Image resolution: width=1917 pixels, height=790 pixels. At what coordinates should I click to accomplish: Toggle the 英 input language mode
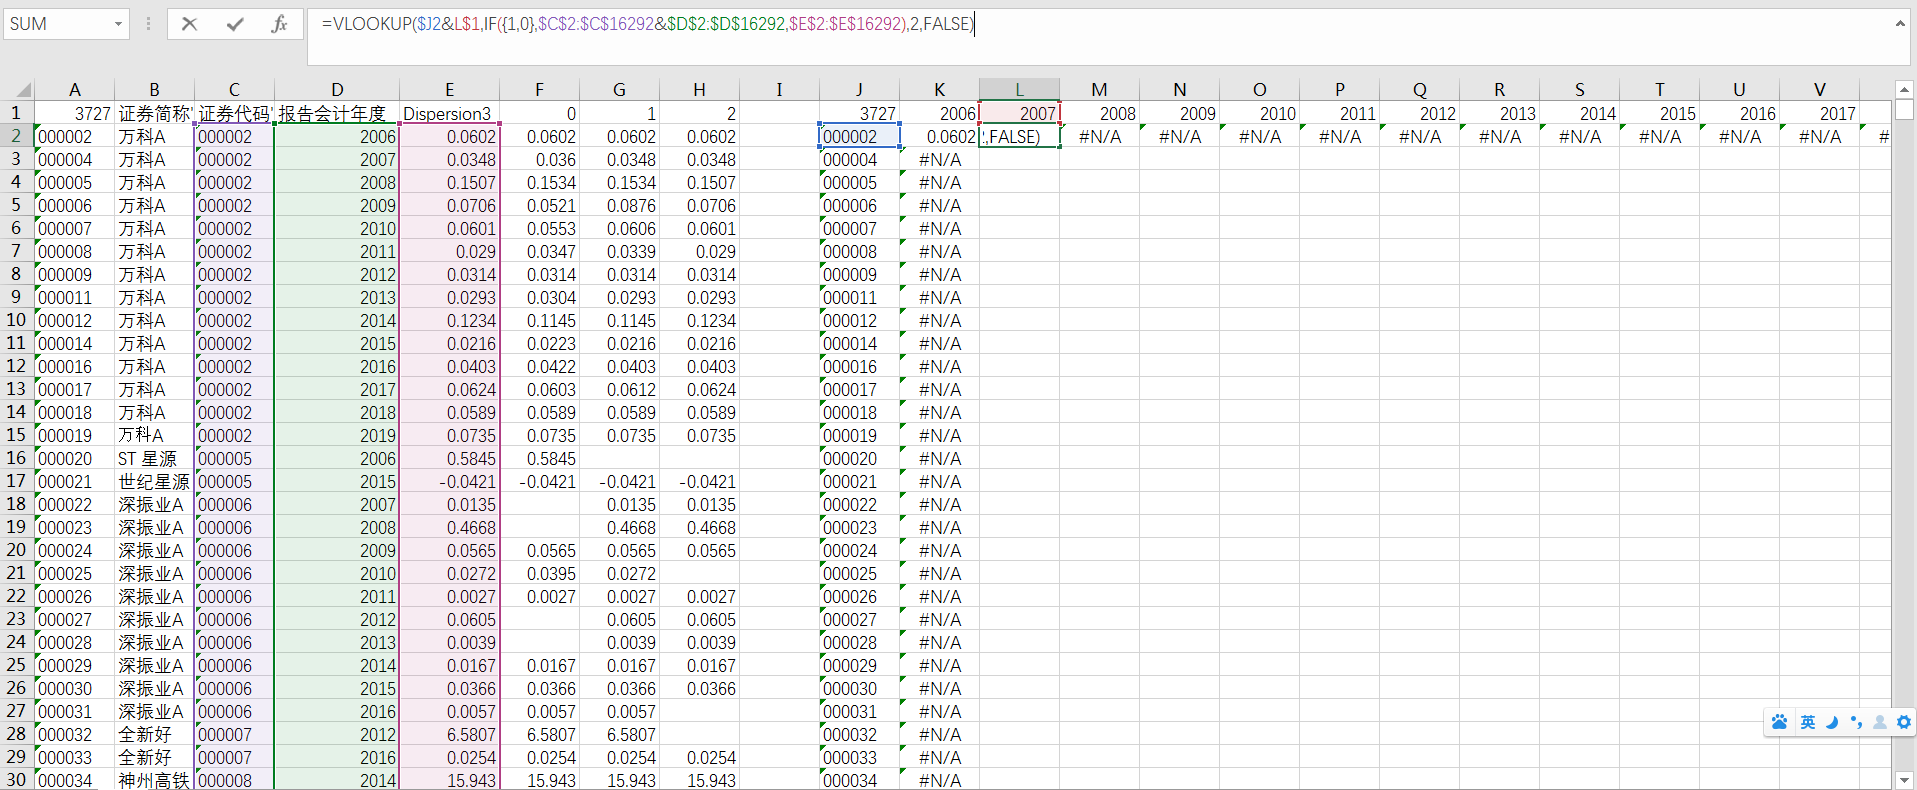coord(1807,722)
